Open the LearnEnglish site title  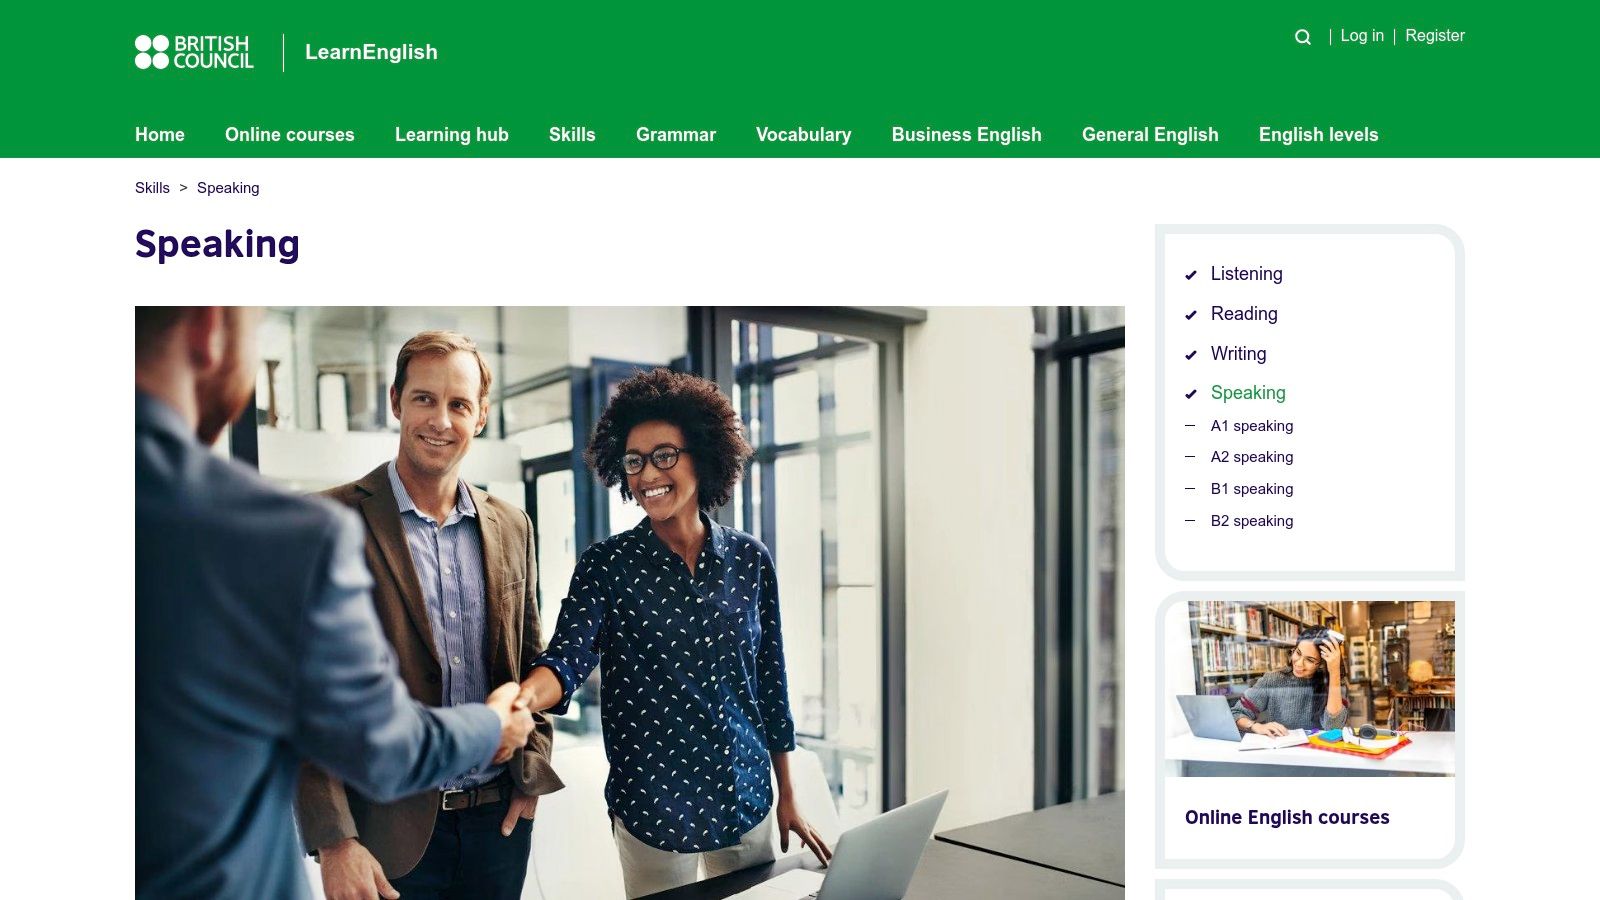click(371, 52)
